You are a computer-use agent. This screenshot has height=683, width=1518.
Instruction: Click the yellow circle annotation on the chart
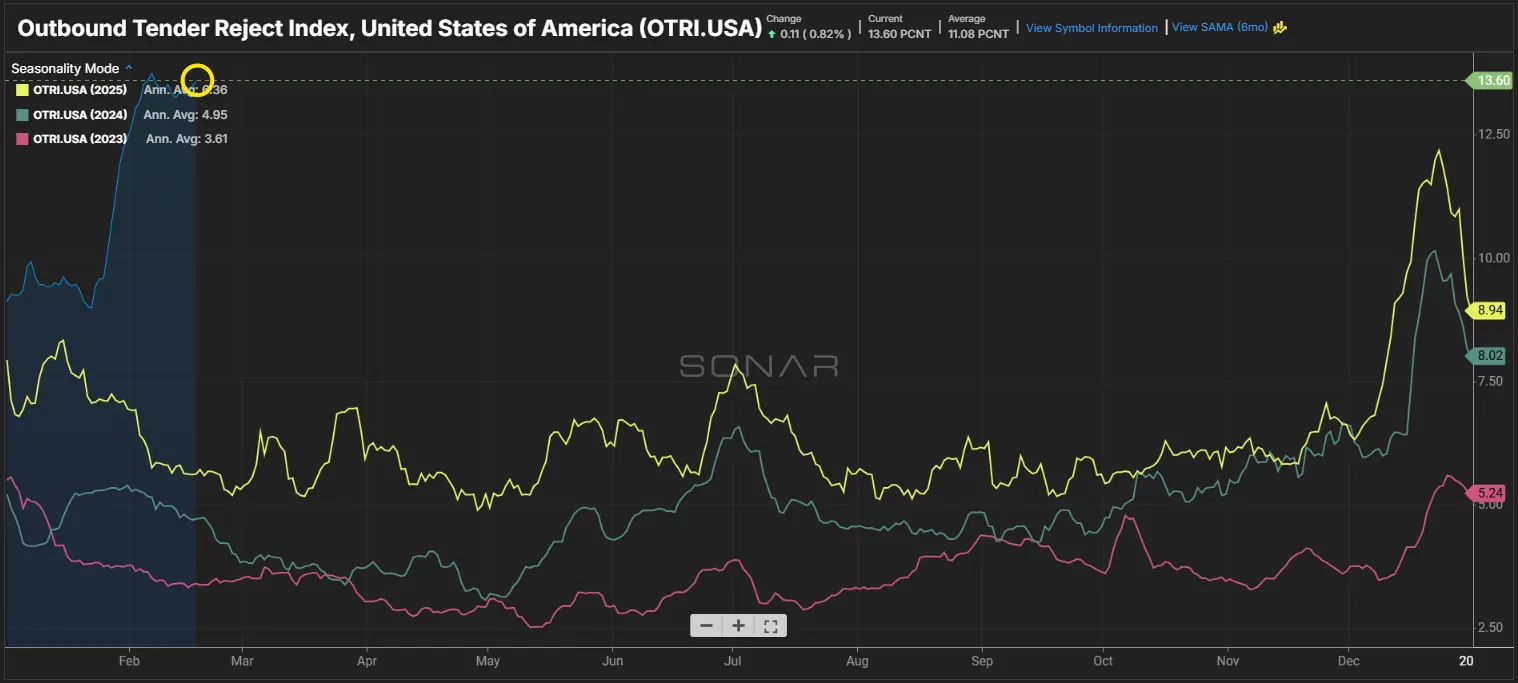(x=196, y=78)
